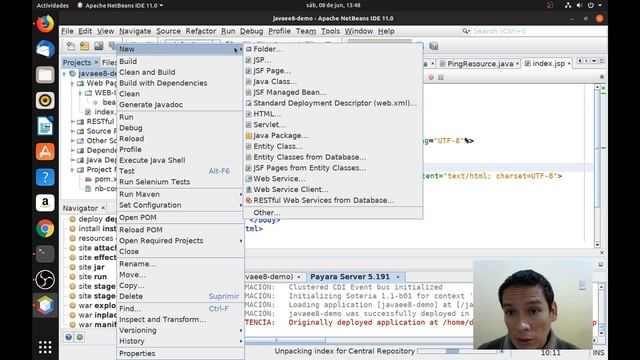Select the deploy goal in Navigator
This screenshot has height=360, width=640.
92,219
